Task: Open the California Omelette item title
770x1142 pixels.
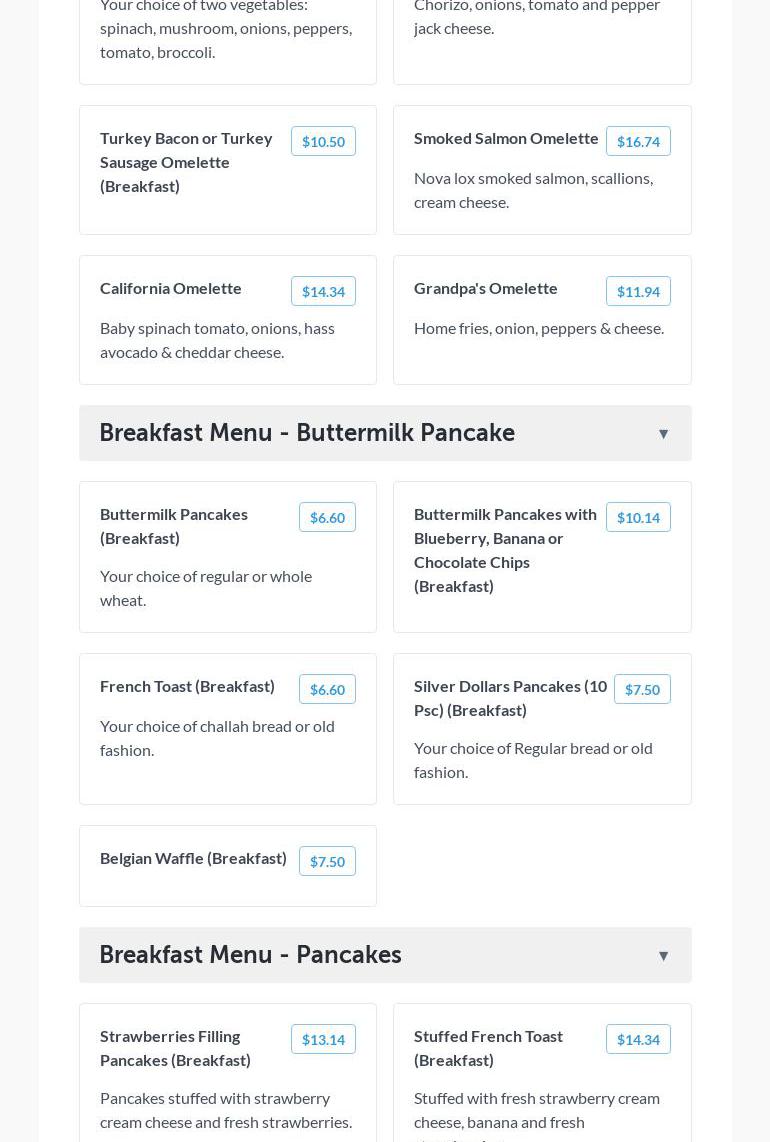Action: [171, 288]
